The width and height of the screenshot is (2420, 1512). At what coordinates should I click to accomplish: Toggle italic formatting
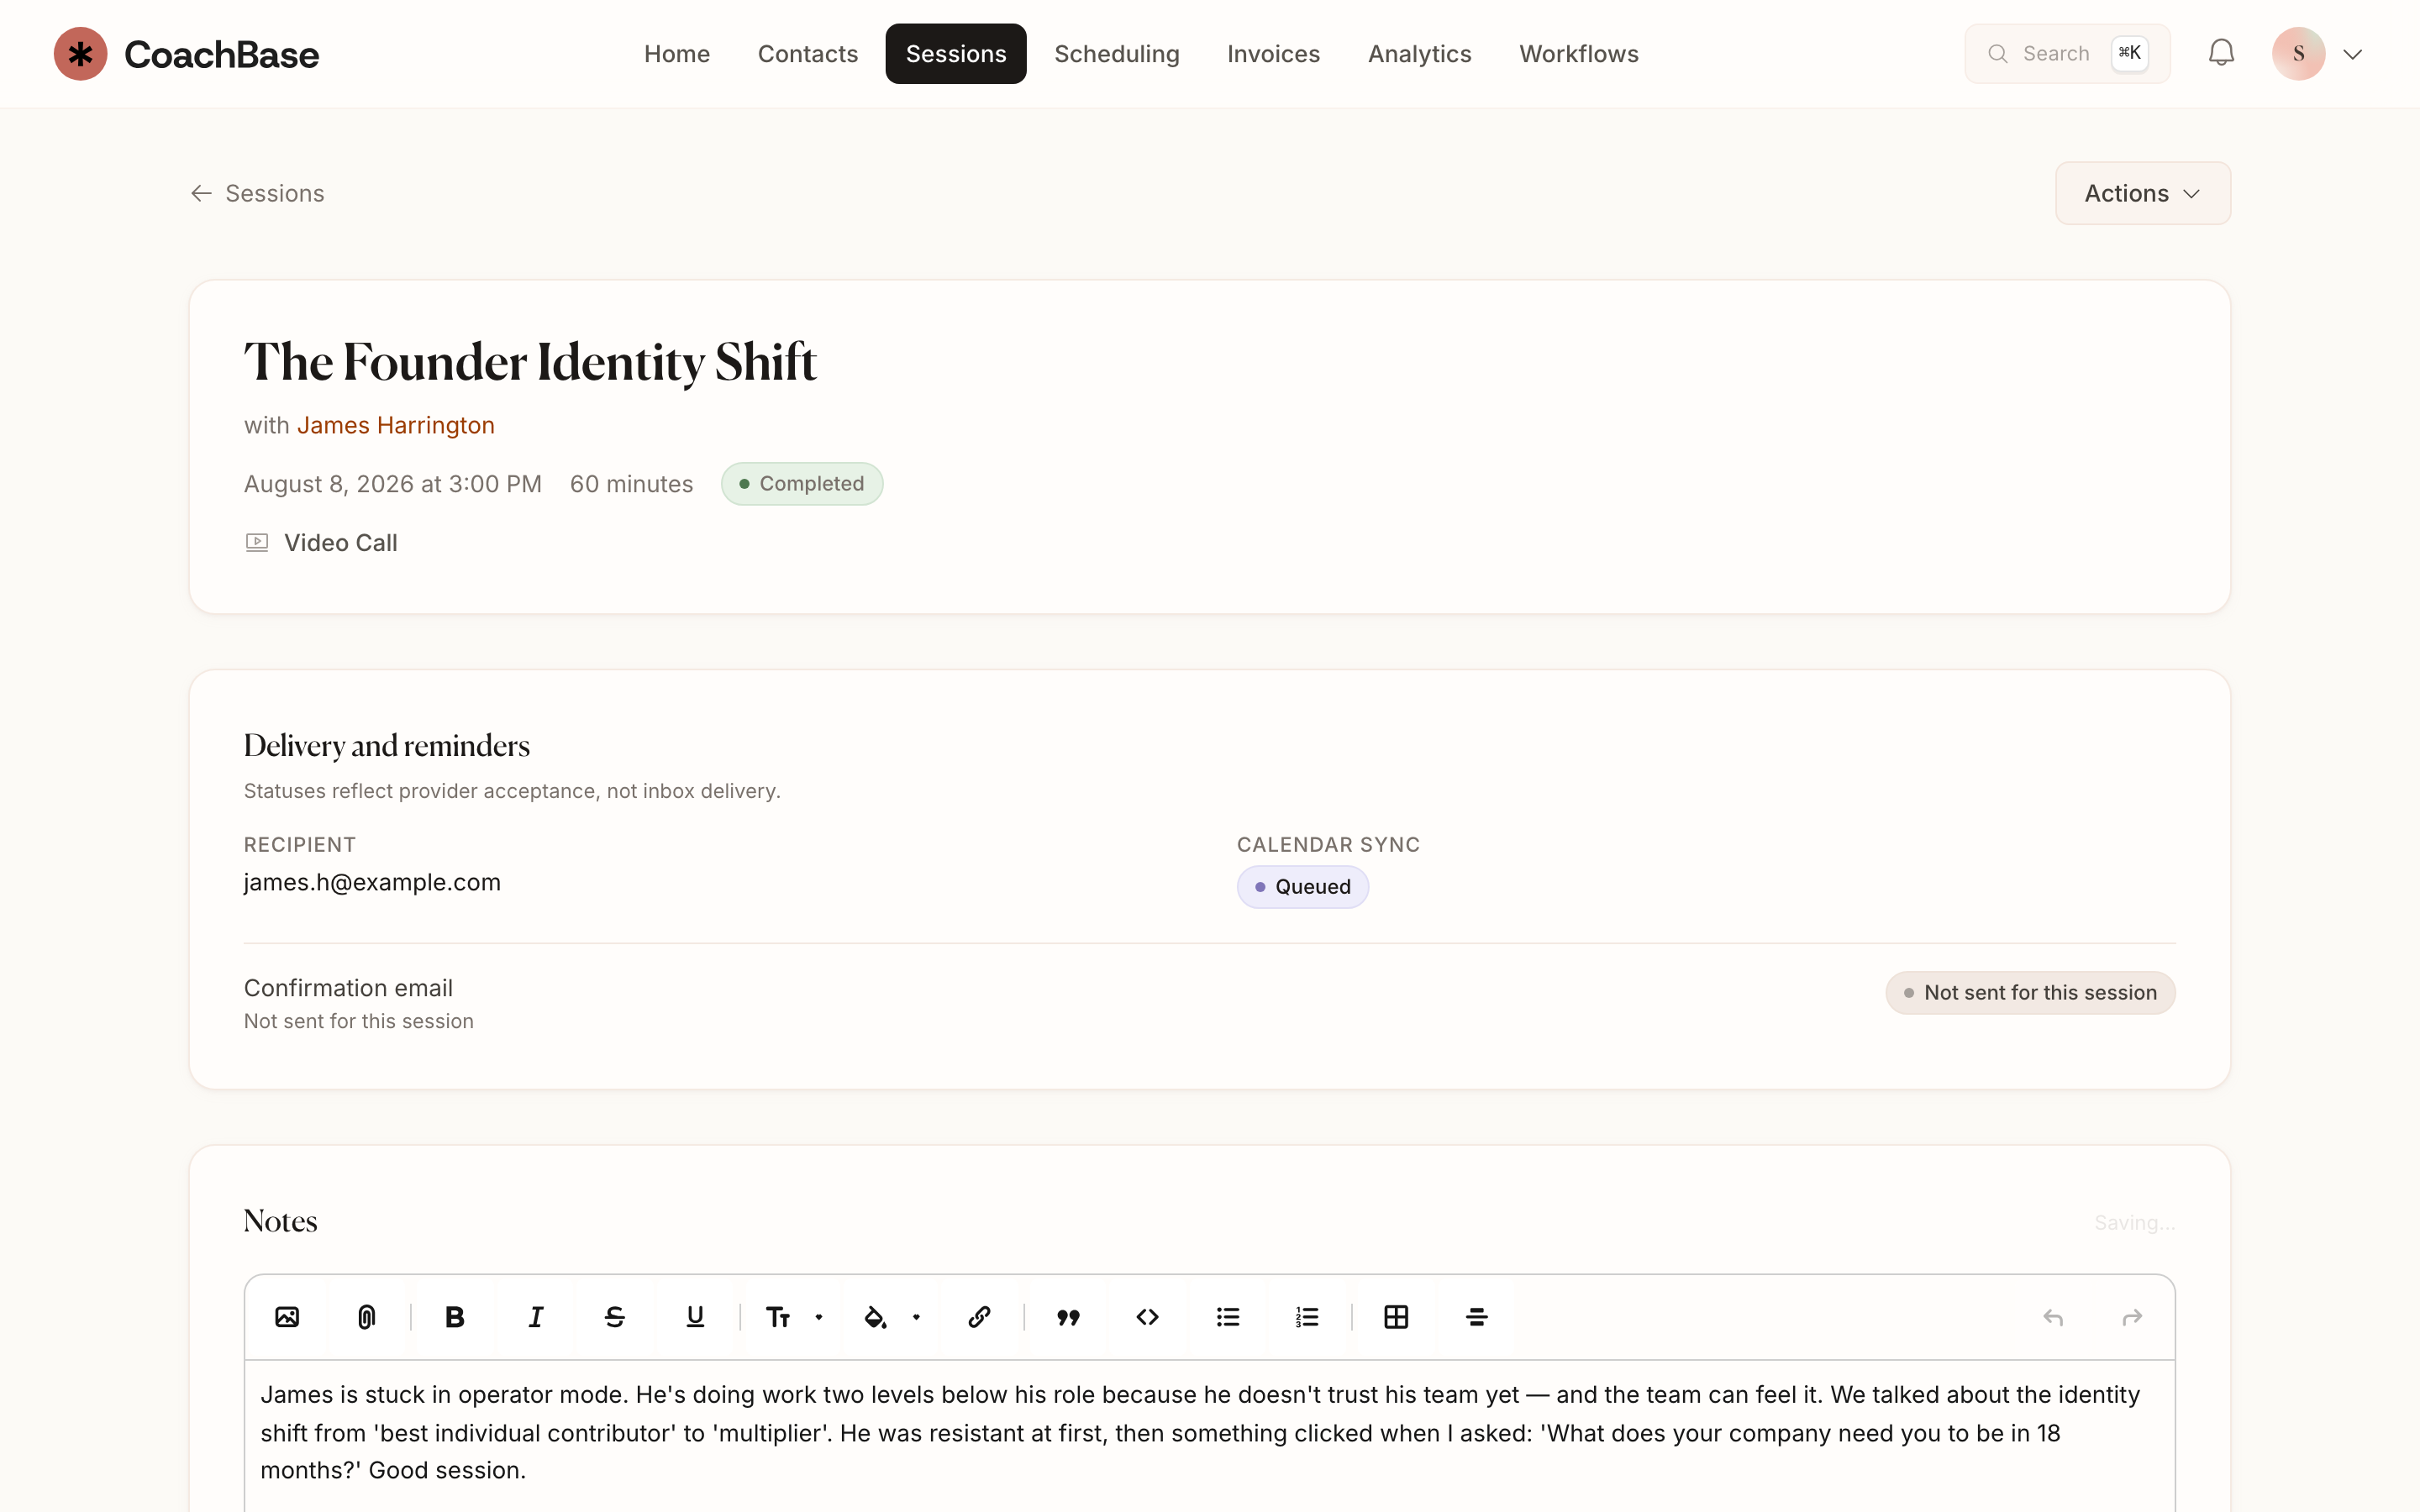(535, 1317)
